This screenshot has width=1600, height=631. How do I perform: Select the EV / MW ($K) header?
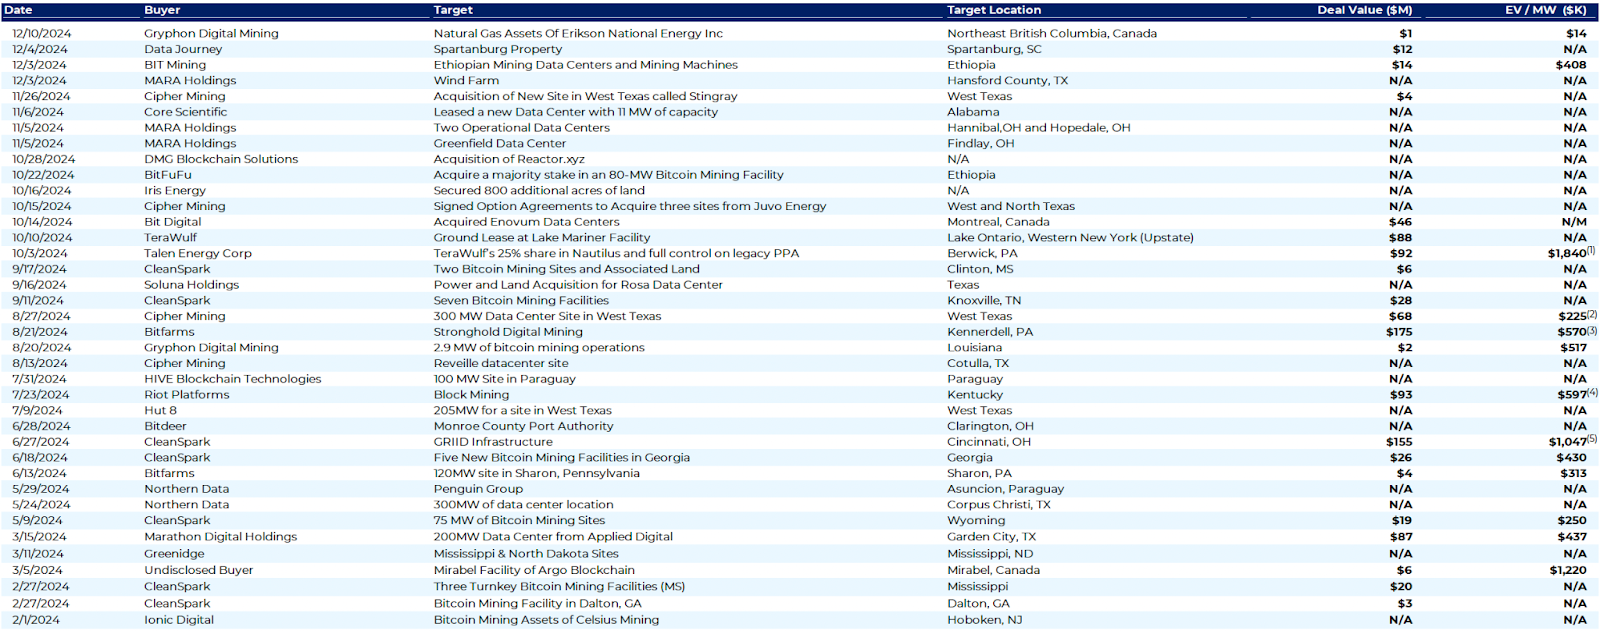(x=1546, y=10)
